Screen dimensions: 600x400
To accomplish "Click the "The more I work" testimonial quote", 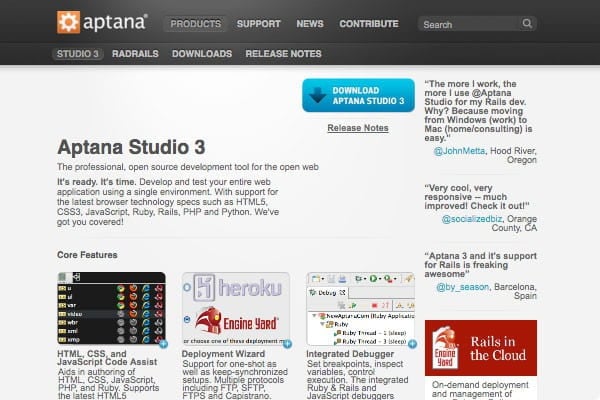I will coord(478,111).
